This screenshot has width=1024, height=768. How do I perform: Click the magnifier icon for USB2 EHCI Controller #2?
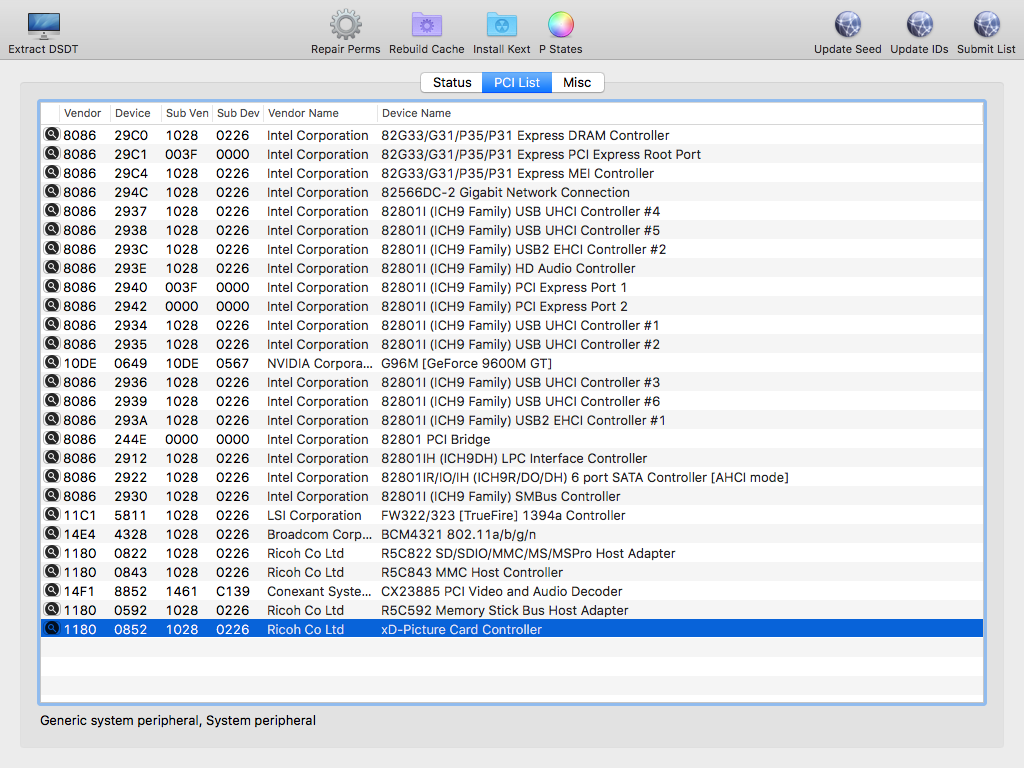tap(52, 249)
